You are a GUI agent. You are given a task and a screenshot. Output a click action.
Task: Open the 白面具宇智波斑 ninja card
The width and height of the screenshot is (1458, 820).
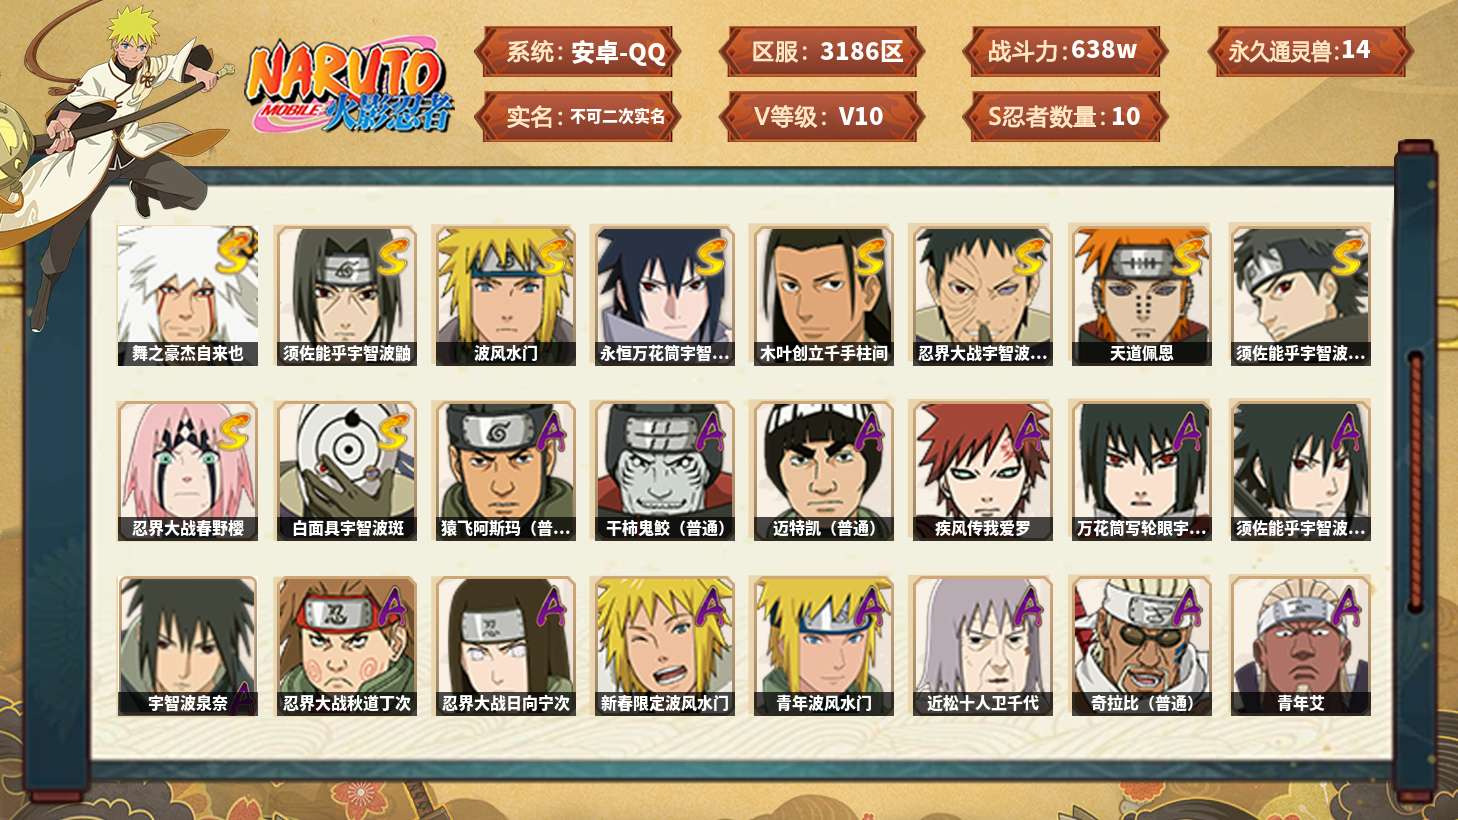[346, 471]
